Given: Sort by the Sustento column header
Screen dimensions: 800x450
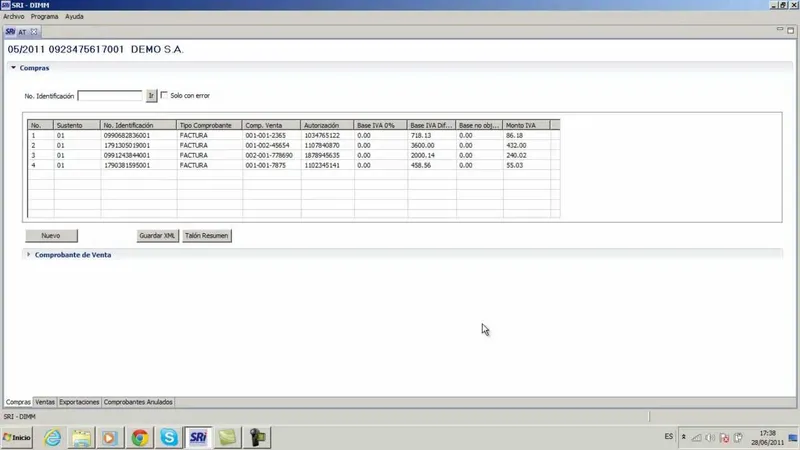Looking at the screenshot, I should [77, 125].
